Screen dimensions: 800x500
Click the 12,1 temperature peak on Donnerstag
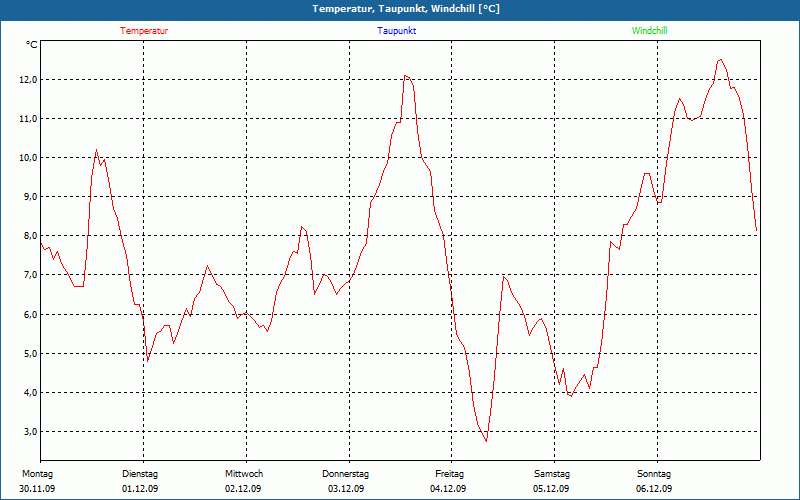click(x=405, y=76)
